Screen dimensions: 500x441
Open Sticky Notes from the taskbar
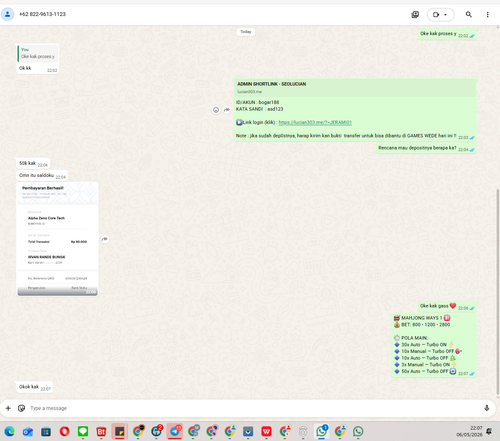(119, 432)
